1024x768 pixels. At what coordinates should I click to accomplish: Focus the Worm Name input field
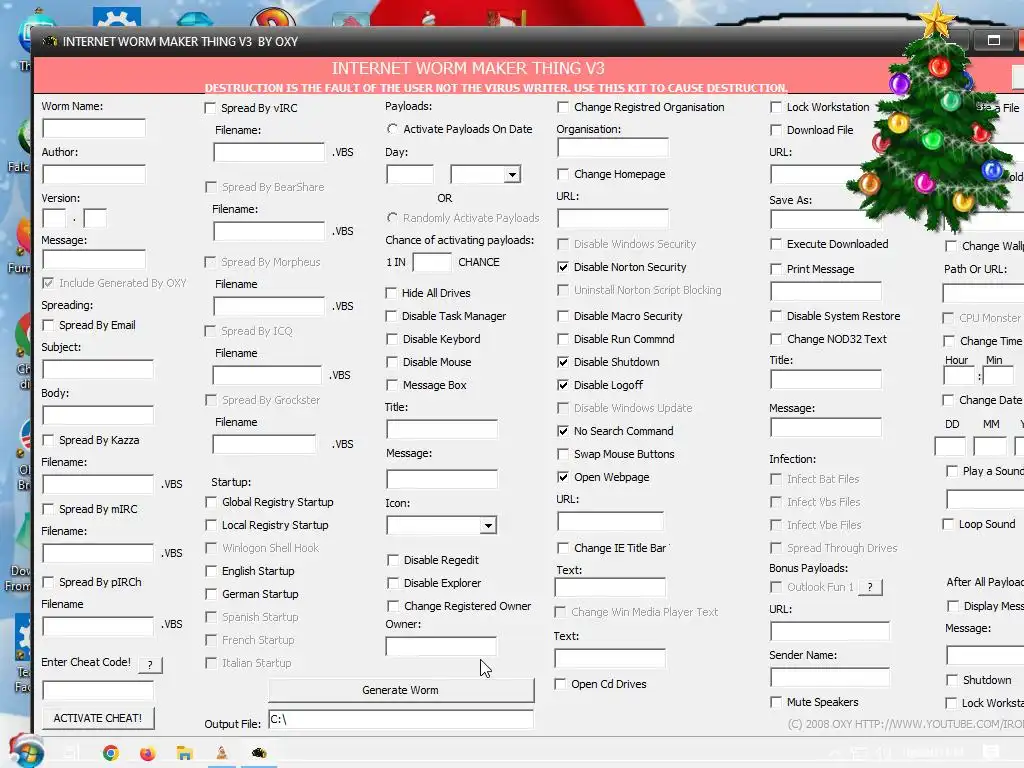[x=94, y=128]
